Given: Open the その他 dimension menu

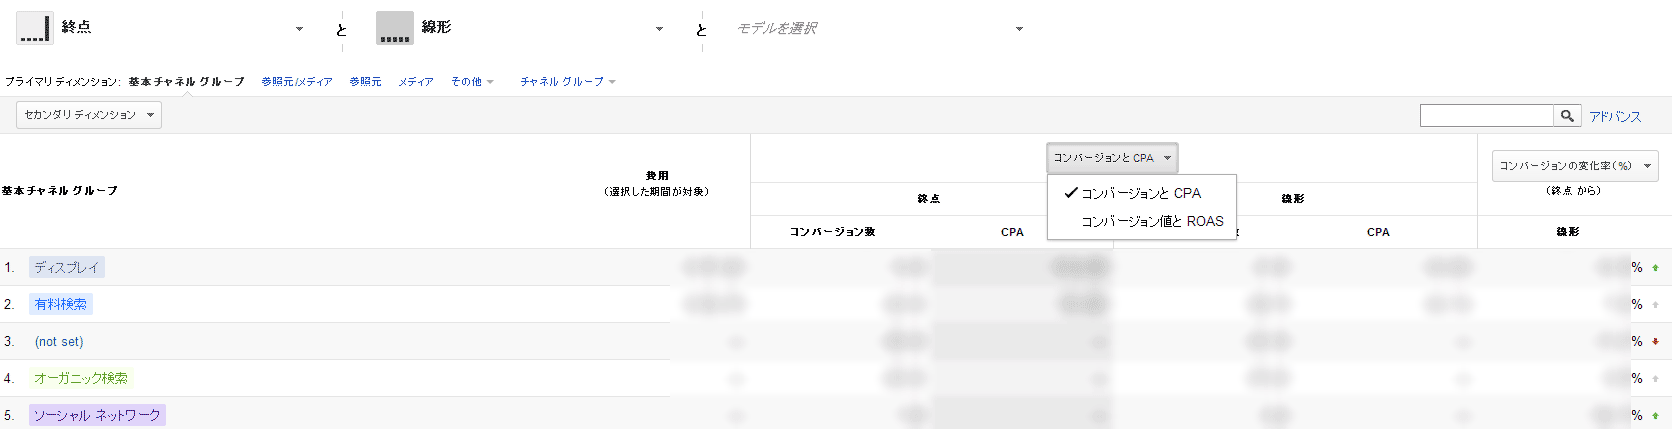Looking at the screenshot, I should [x=472, y=82].
